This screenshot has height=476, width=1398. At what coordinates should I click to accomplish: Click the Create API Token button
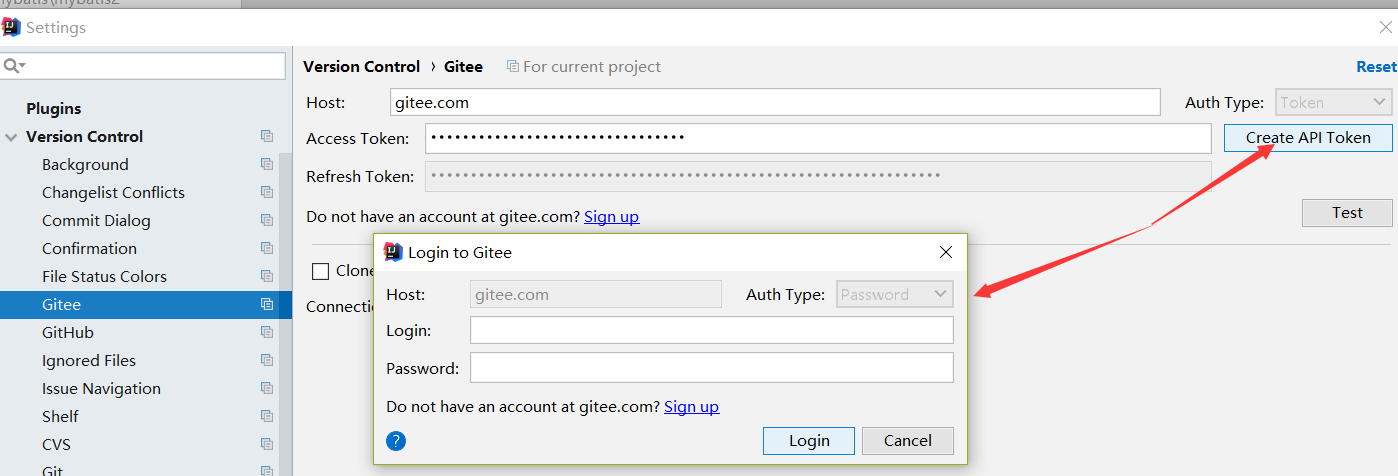click(1308, 138)
